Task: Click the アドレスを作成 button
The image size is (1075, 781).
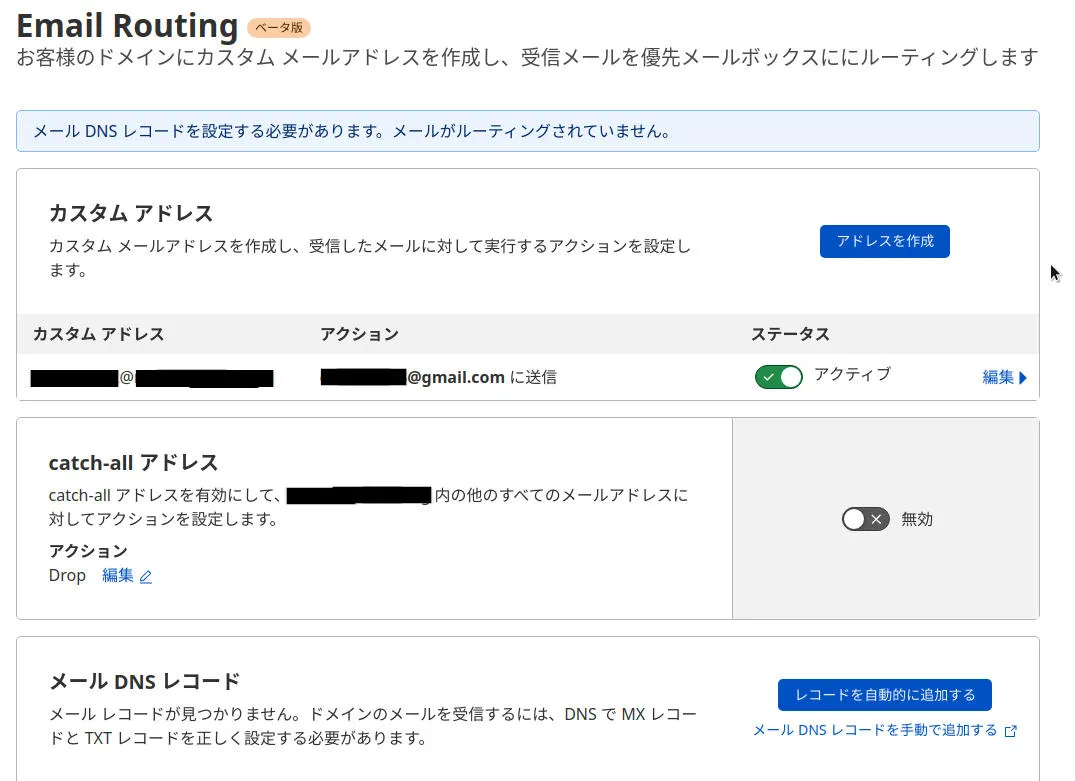Action: (884, 241)
